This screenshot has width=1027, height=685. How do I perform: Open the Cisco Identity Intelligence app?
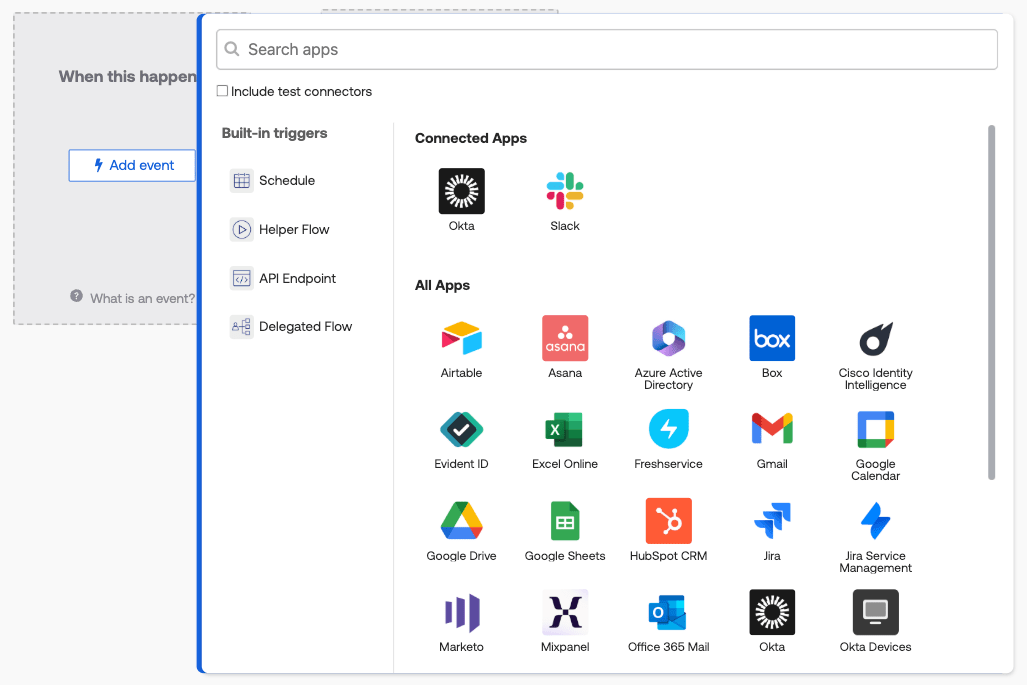click(875, 338)
